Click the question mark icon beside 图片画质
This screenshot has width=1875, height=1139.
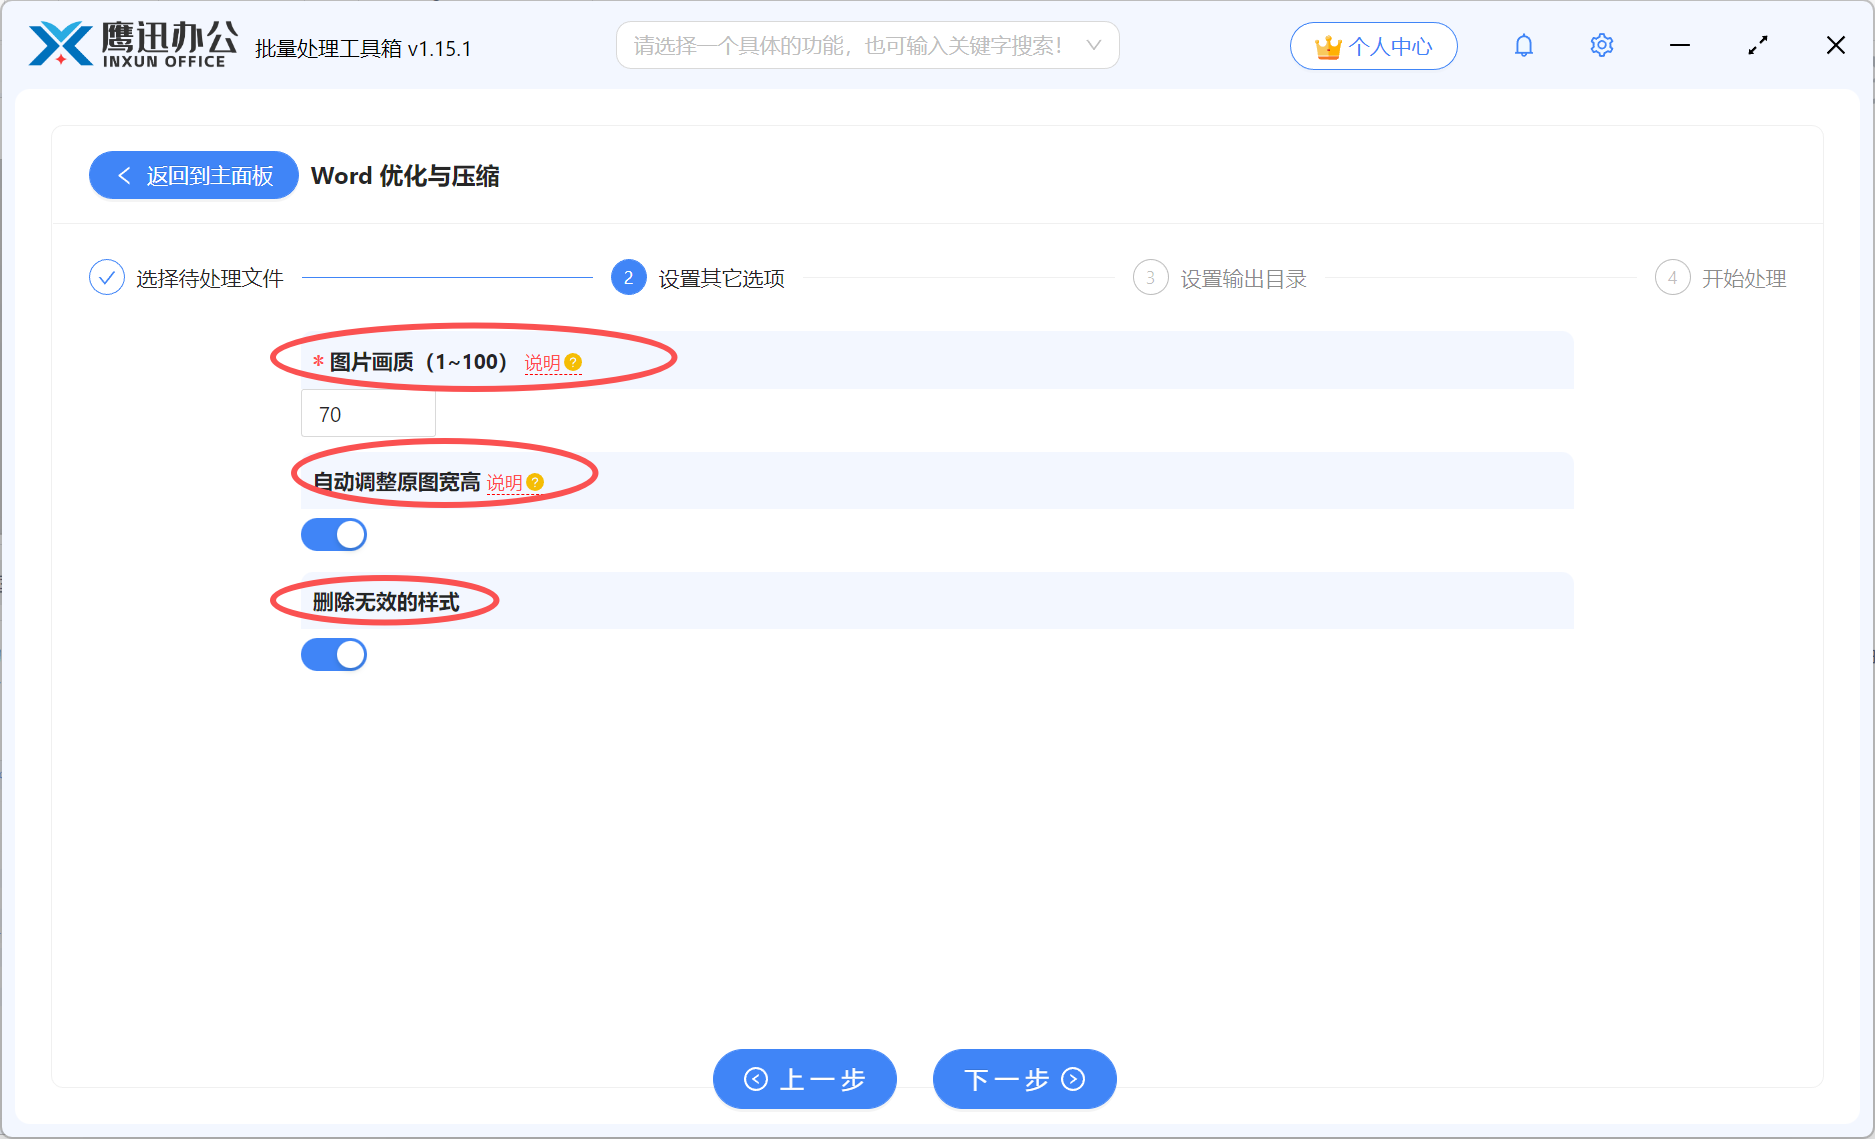tap(573, 362)
